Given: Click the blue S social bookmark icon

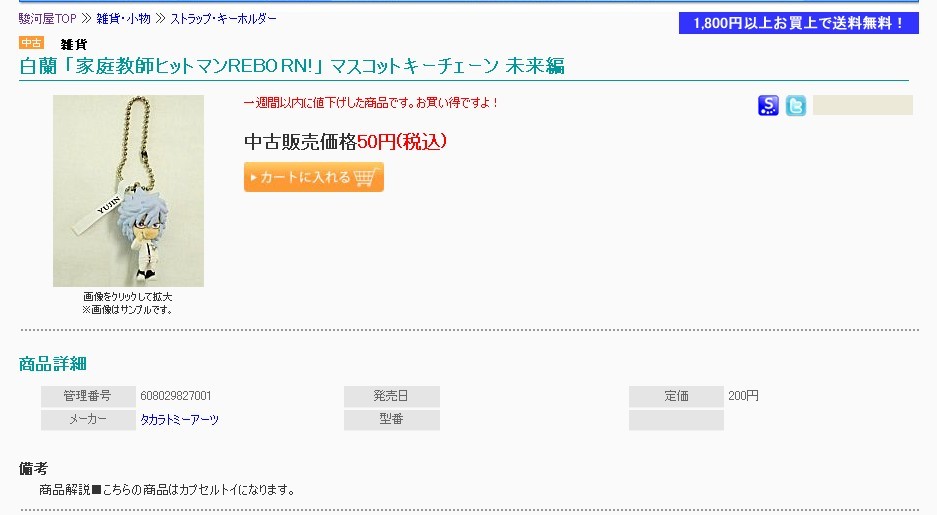Looking at the screenshot, I should tap(768, 105).
